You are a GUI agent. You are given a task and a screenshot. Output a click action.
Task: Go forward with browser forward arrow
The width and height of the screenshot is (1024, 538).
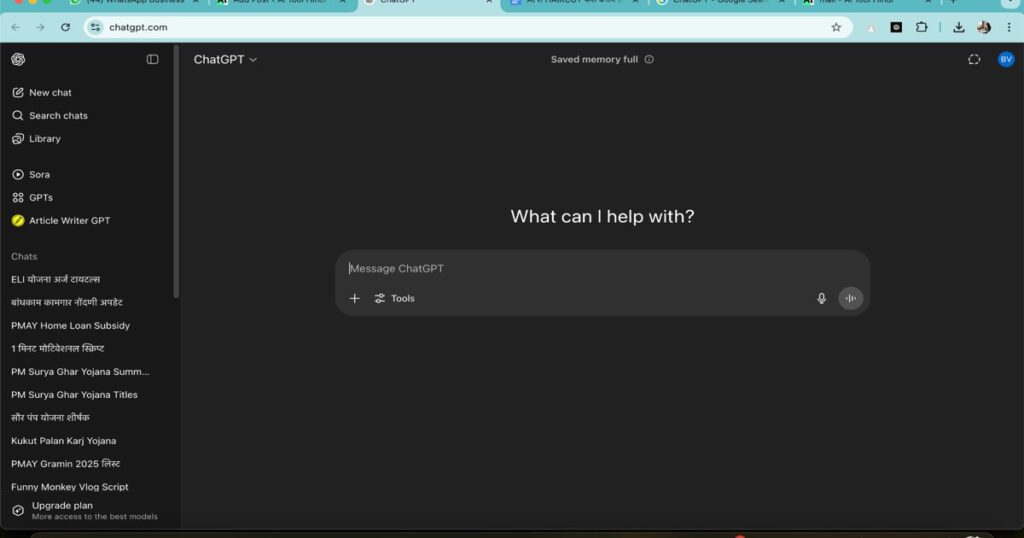[x=40, y=27]
